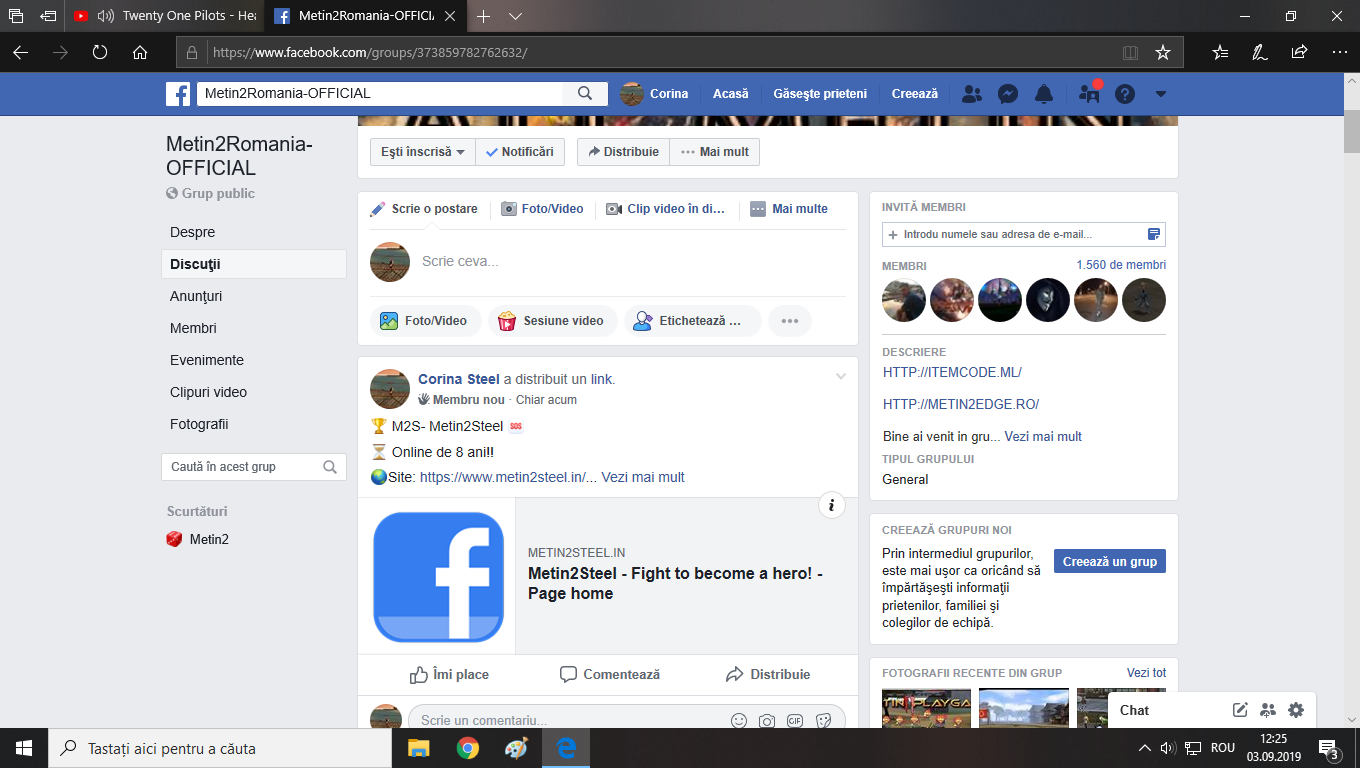1360x768 pixels.
Task: Open the Mai multe composer options
Action: [789, 209]
